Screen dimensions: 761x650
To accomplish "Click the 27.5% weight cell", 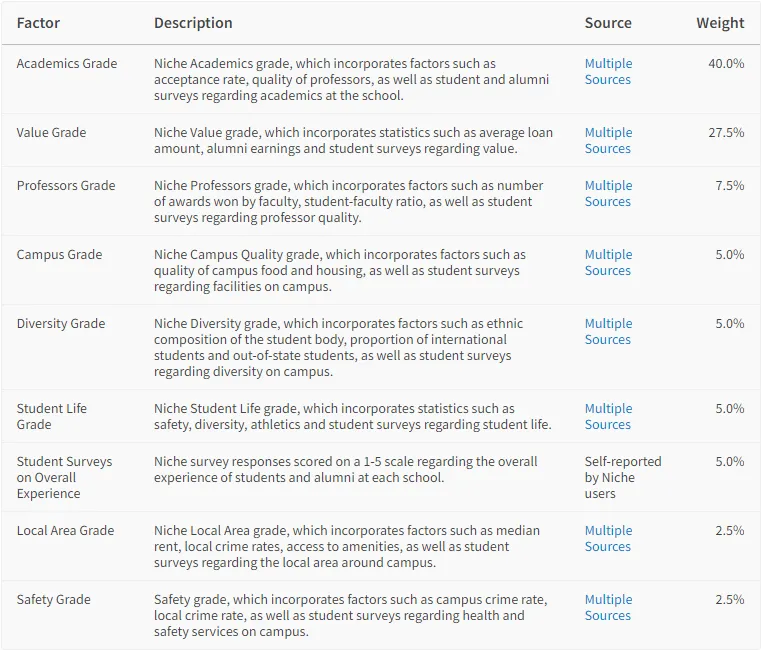I will coord(726,133).
